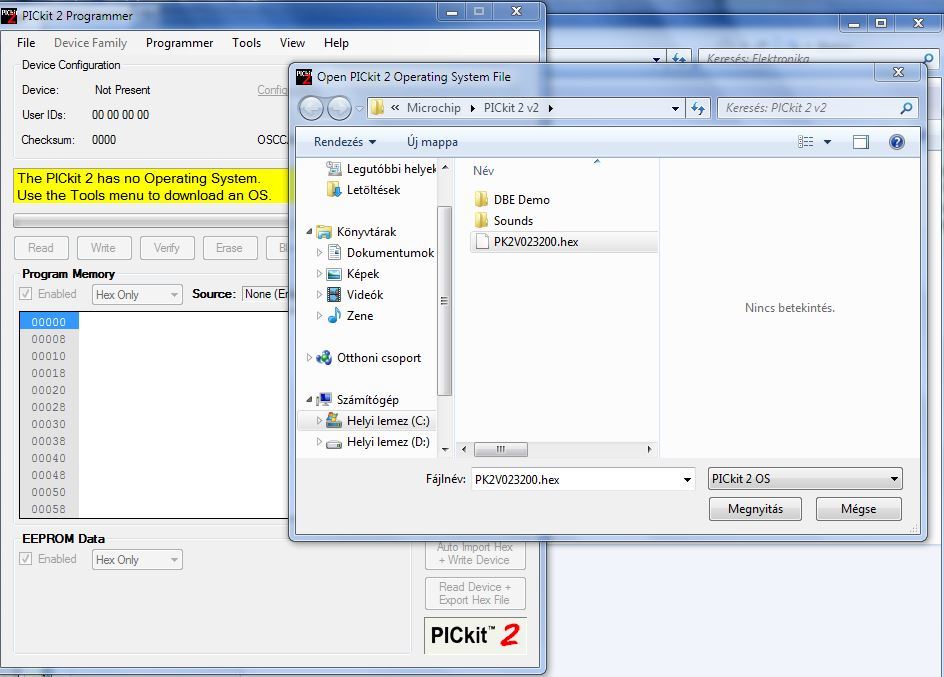The width and height of the screenshot is (944, 677).
Task: Select Dokumentumok library
Action: 380,253
